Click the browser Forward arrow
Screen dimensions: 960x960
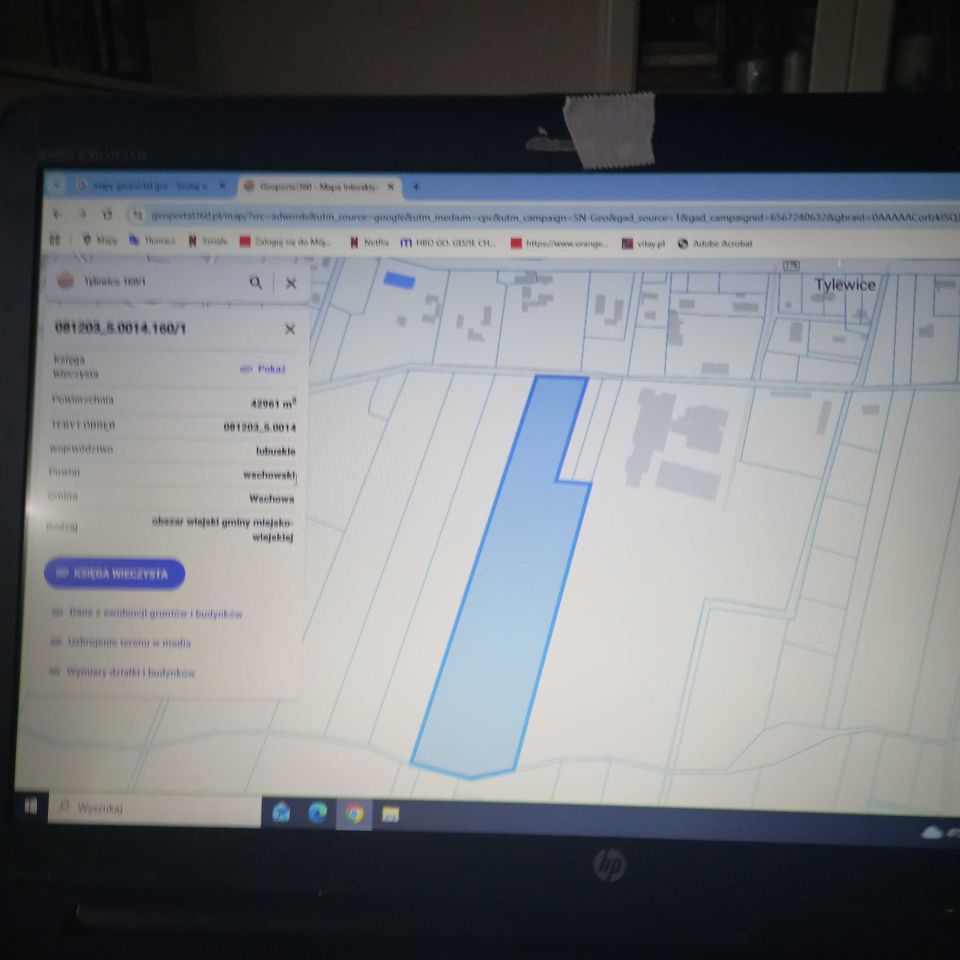[82, 214]
